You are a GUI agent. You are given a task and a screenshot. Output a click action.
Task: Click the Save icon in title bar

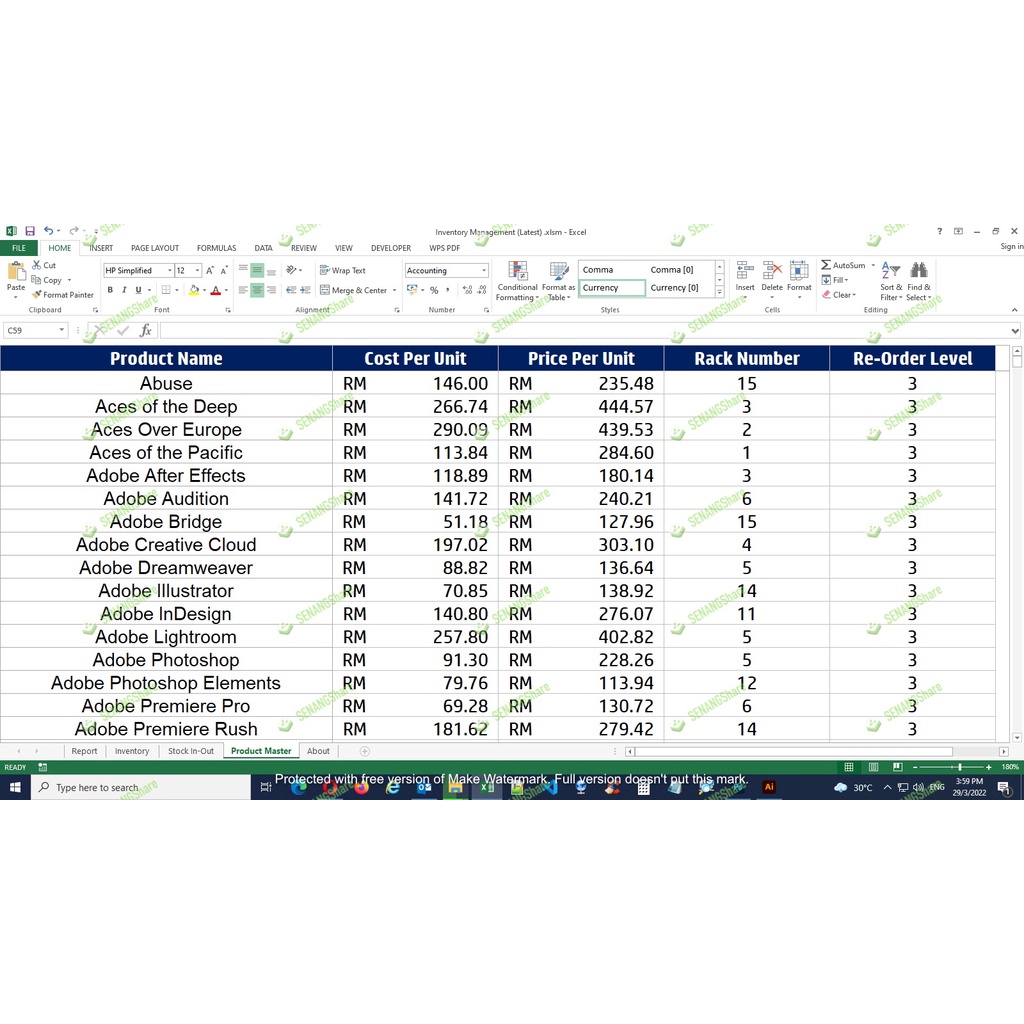click(30, 231)
